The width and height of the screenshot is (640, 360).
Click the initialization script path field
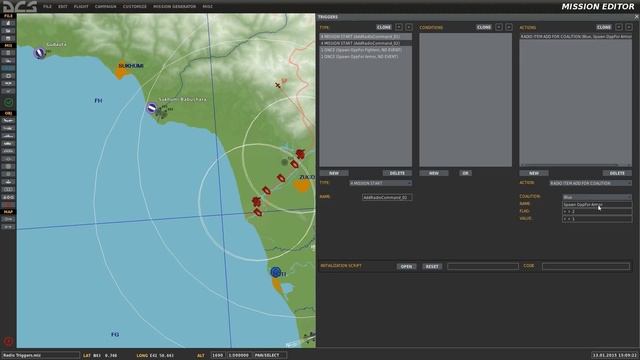[x=483, y=266]
